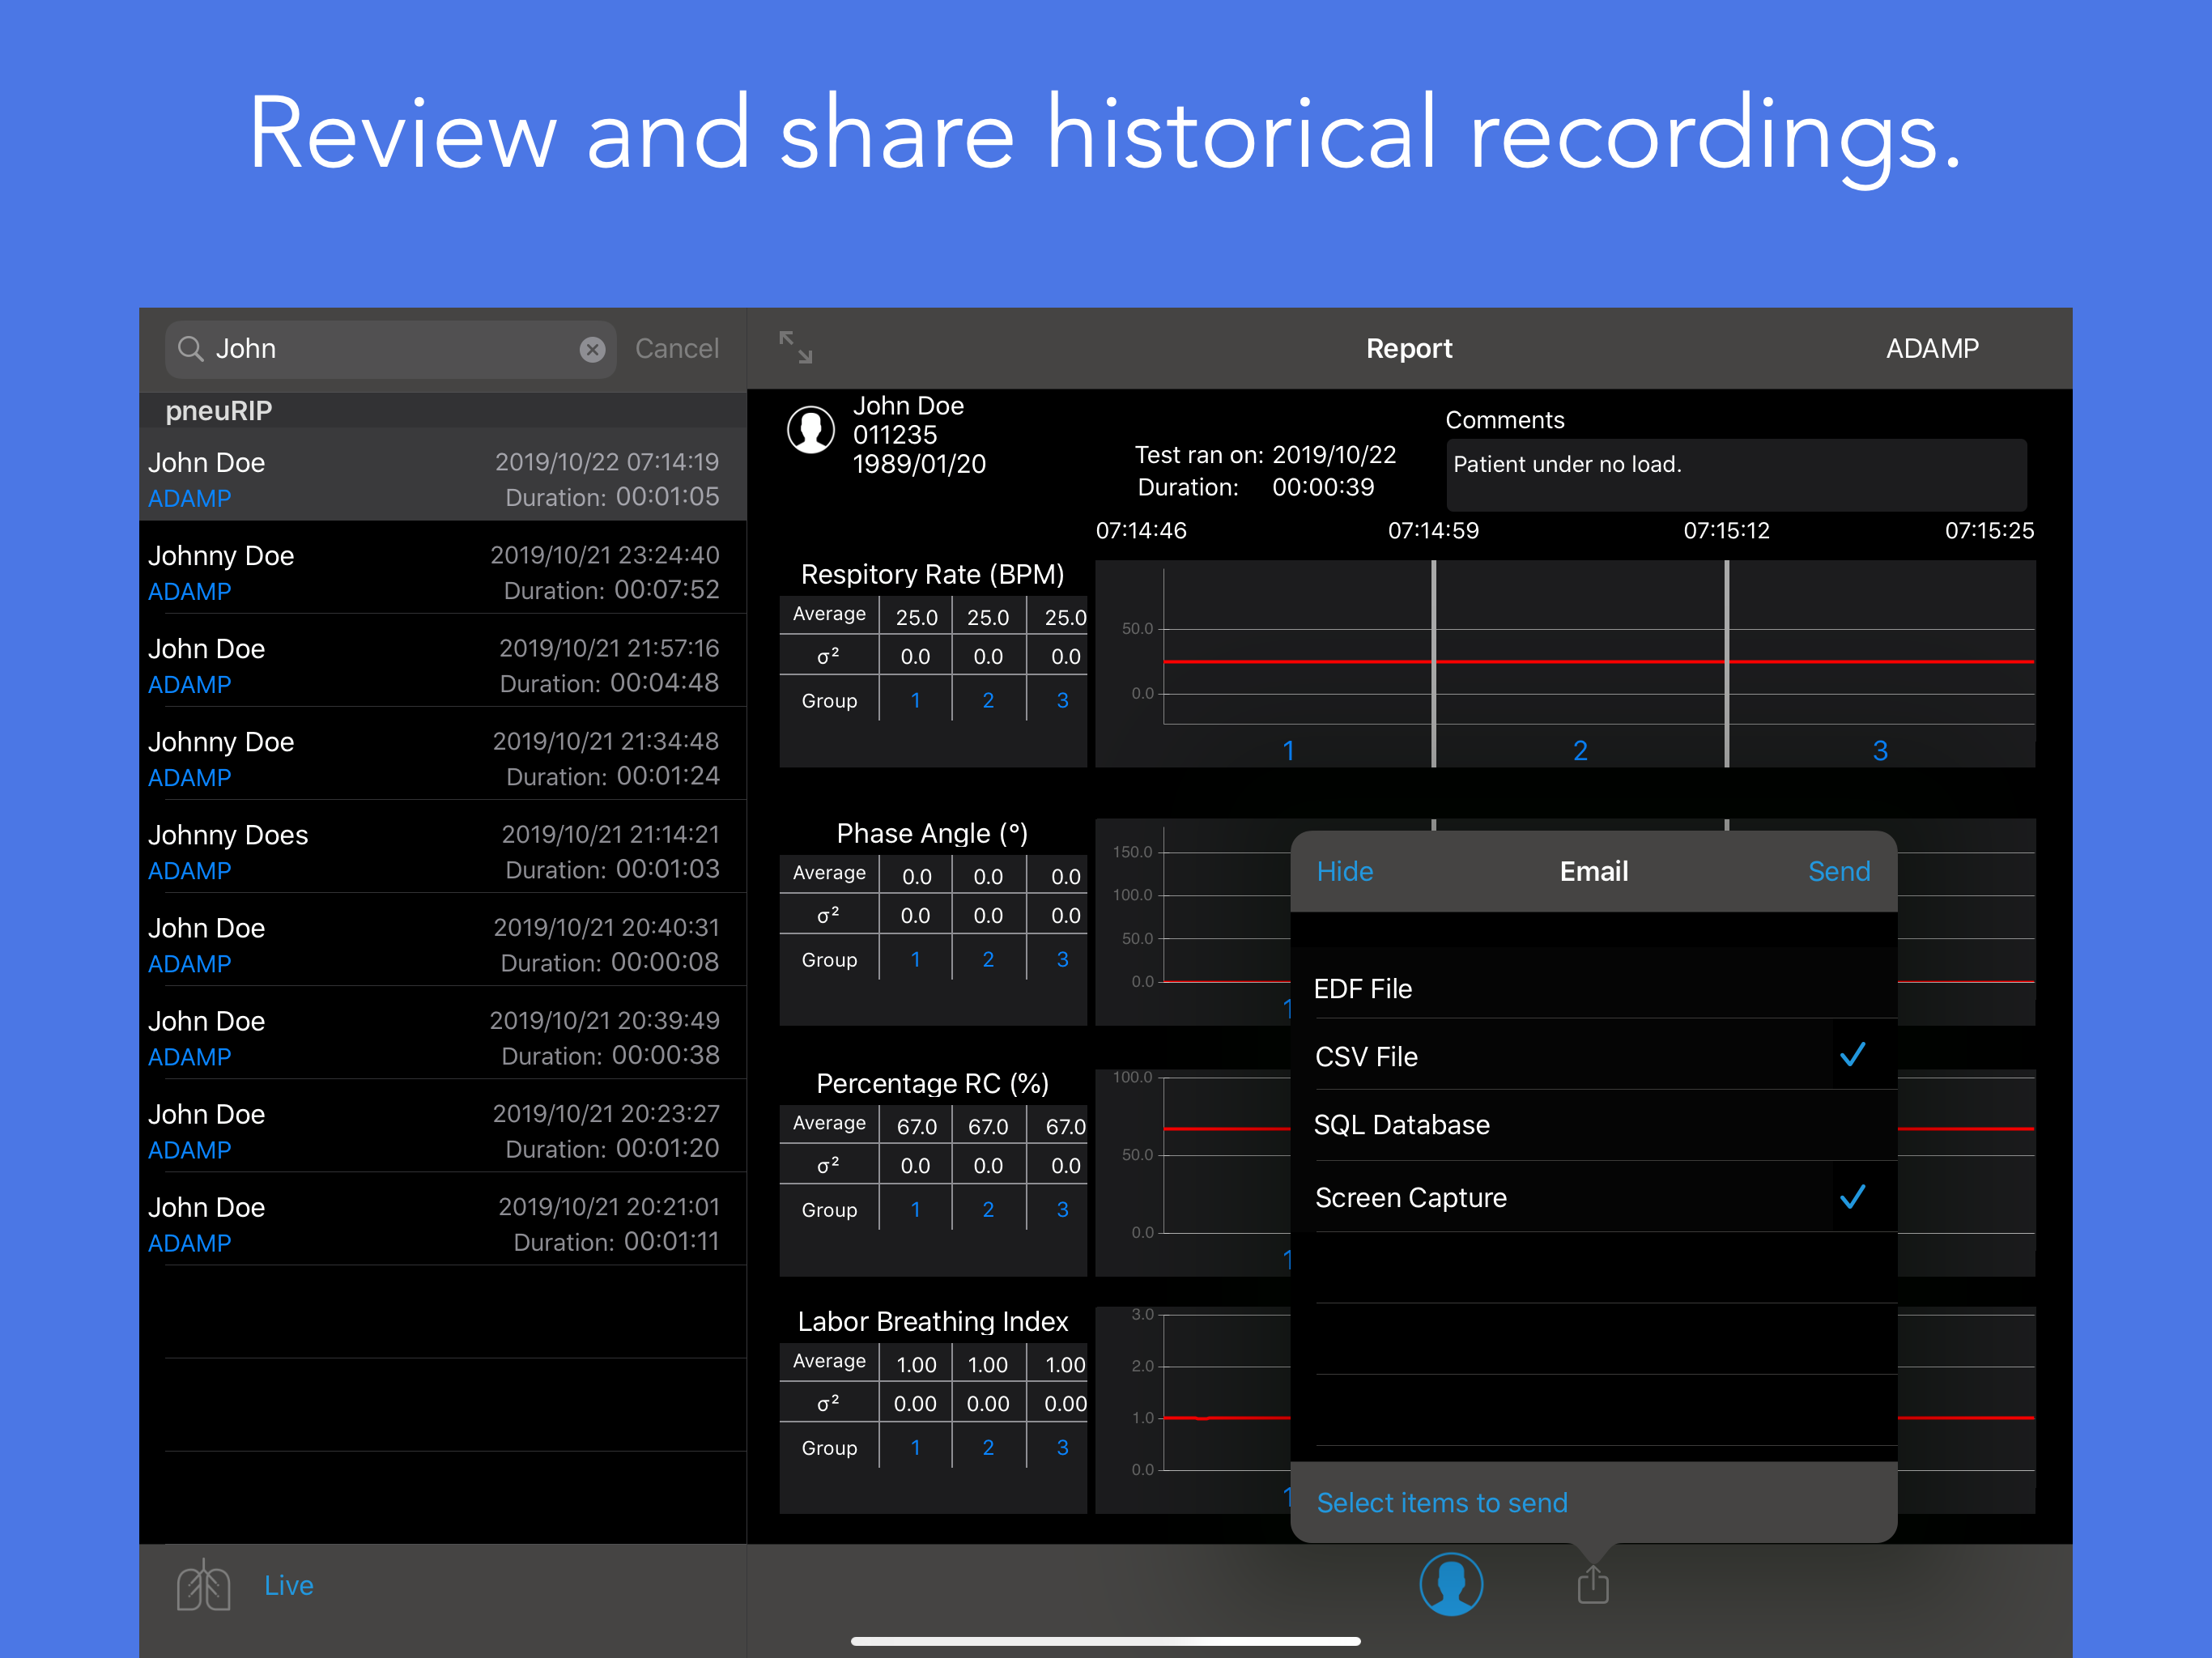Tap the patient avatar beside John Doe

810,430
